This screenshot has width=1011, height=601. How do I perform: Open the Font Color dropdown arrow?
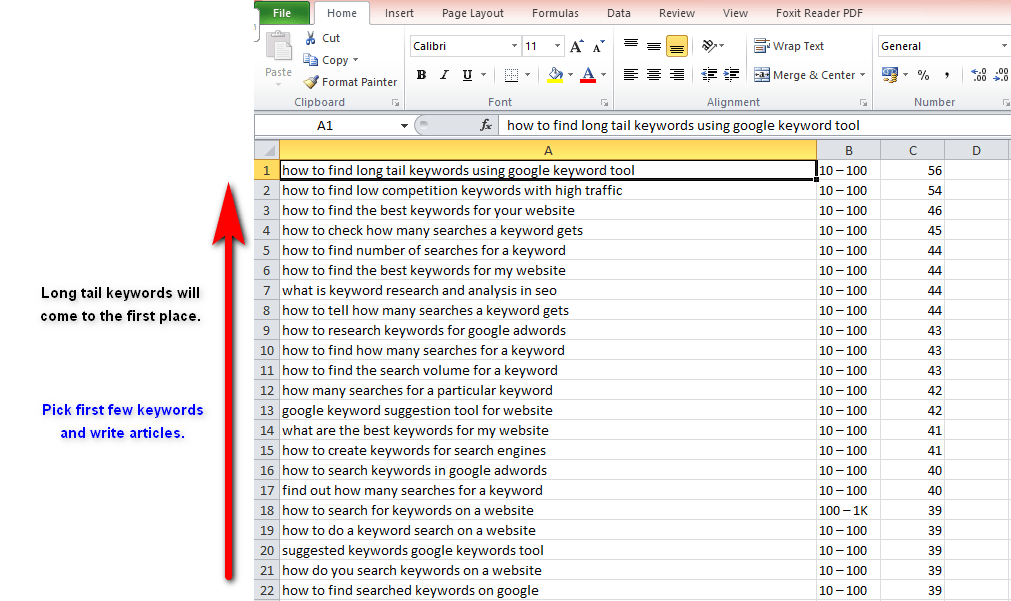pos(604,75)
